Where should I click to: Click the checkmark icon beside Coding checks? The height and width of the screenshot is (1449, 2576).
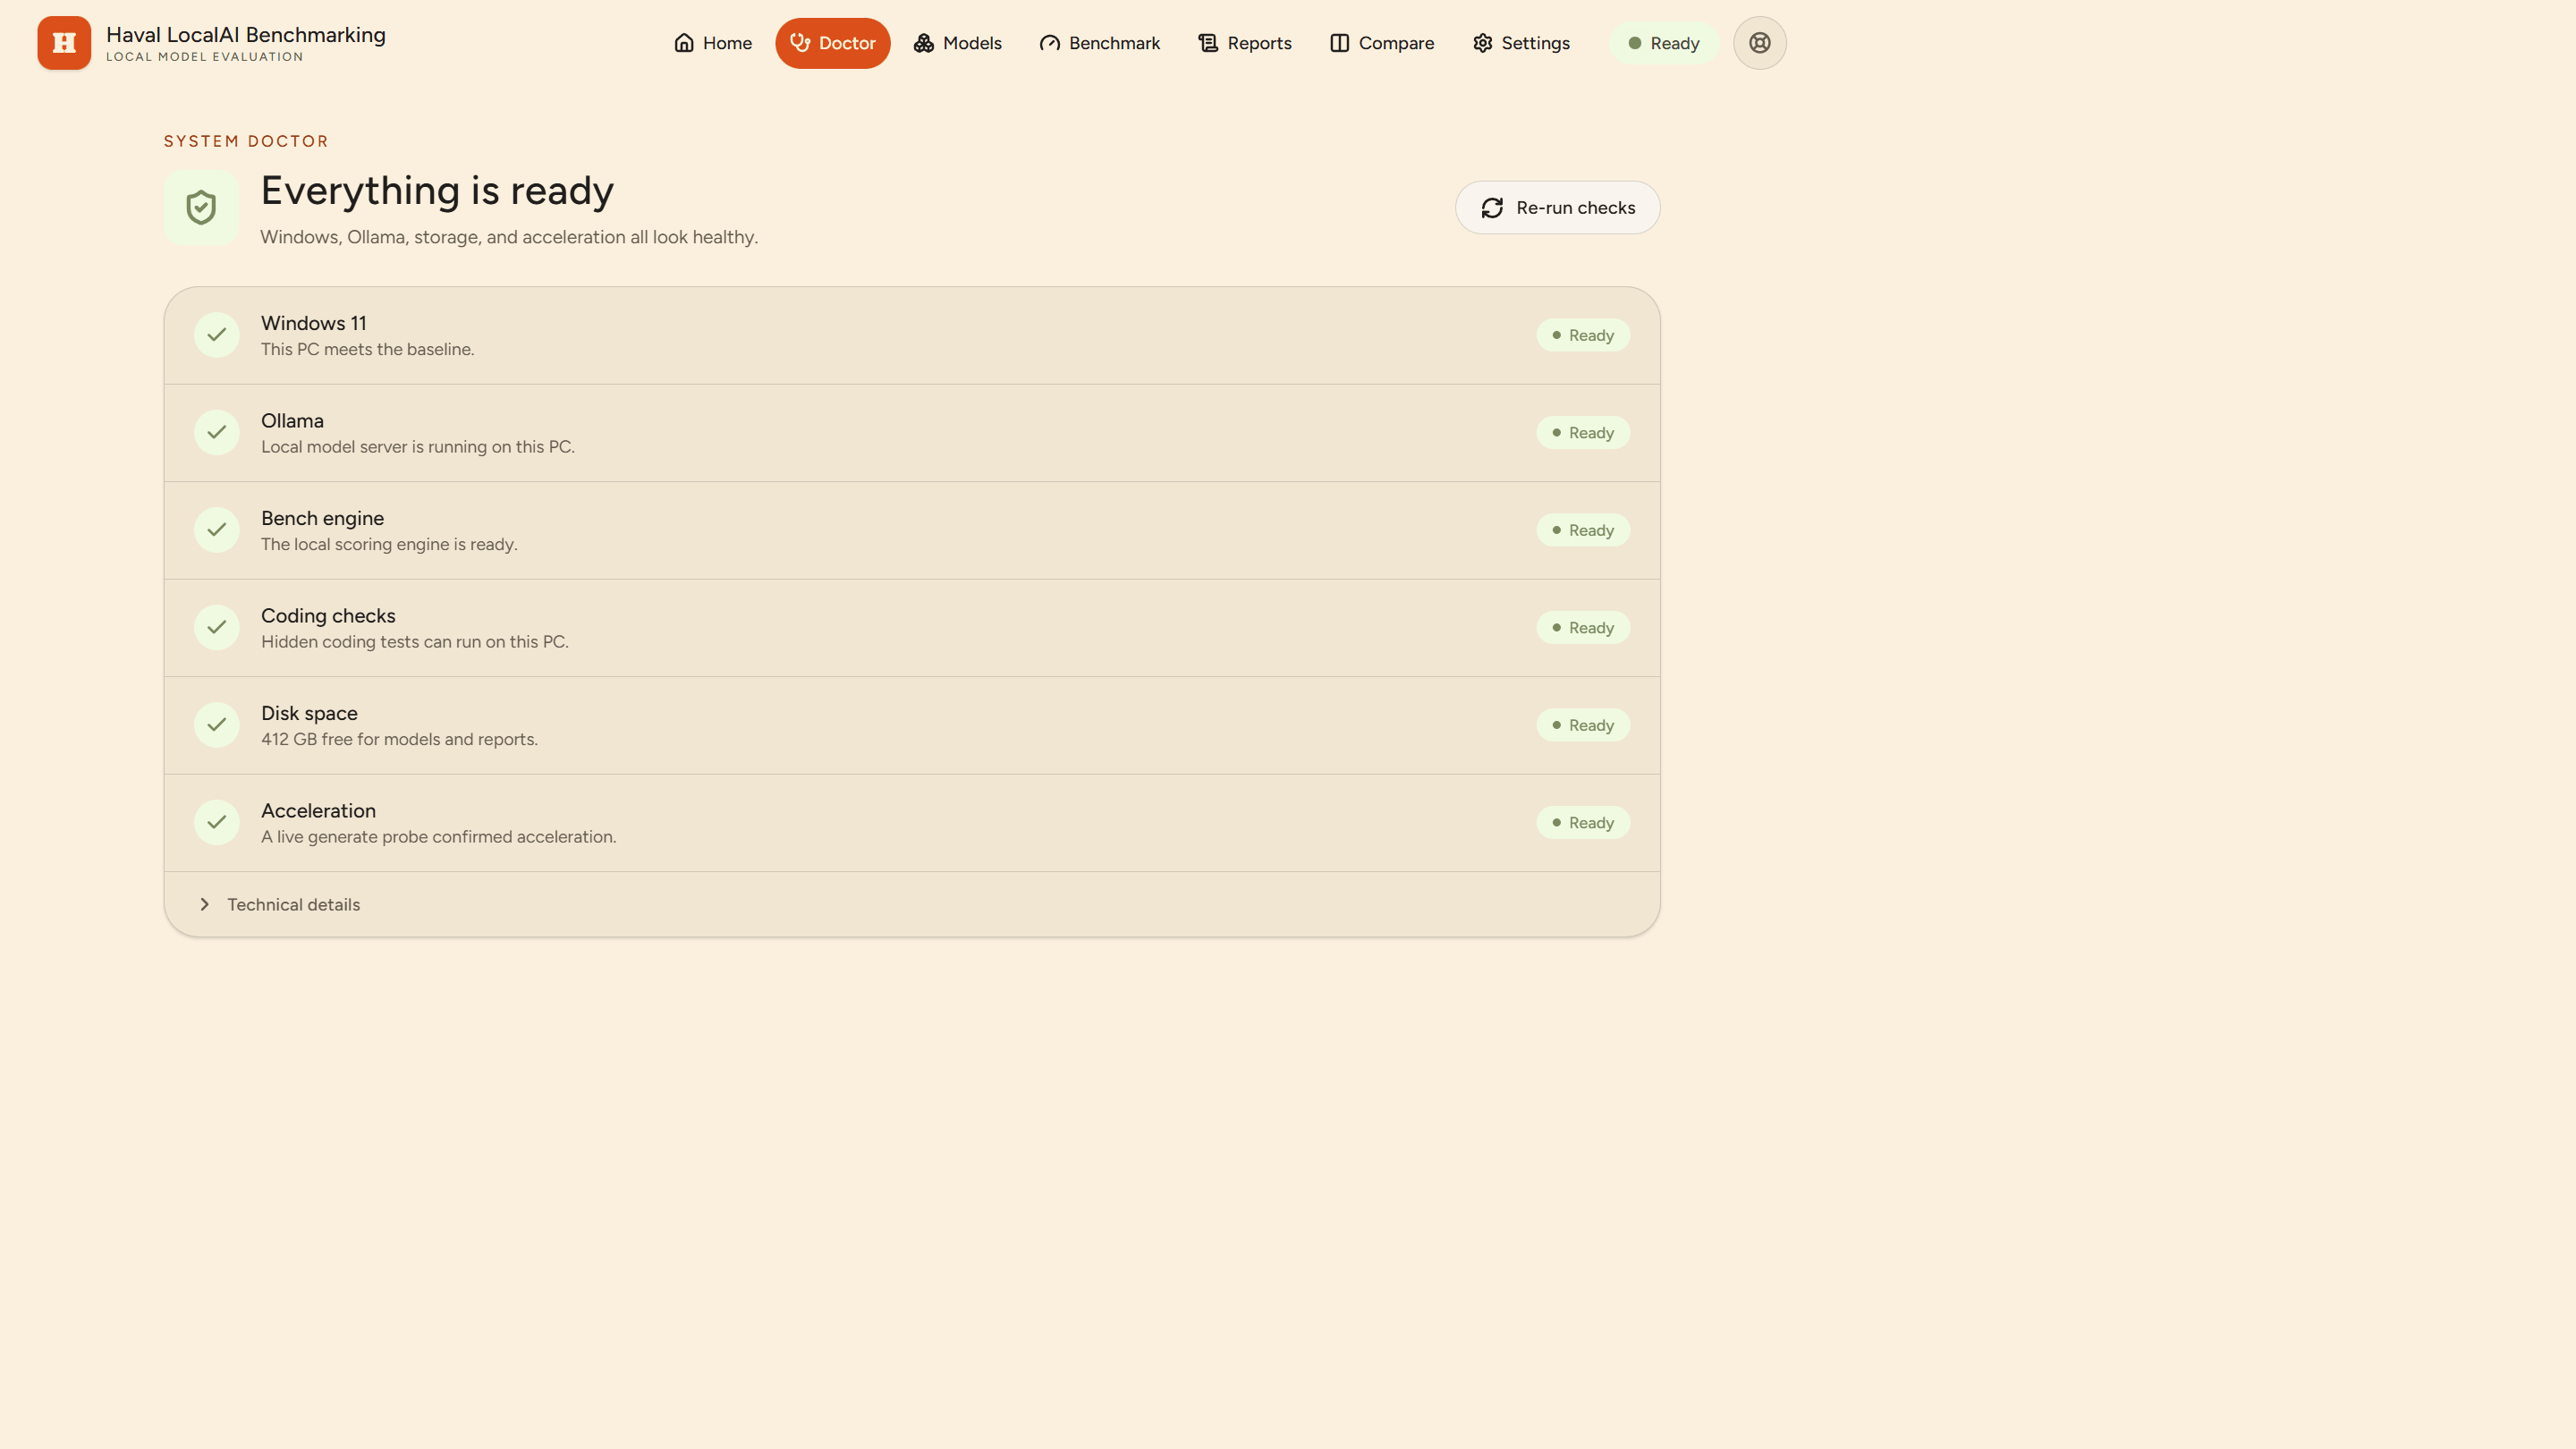(x=216, y=627)
